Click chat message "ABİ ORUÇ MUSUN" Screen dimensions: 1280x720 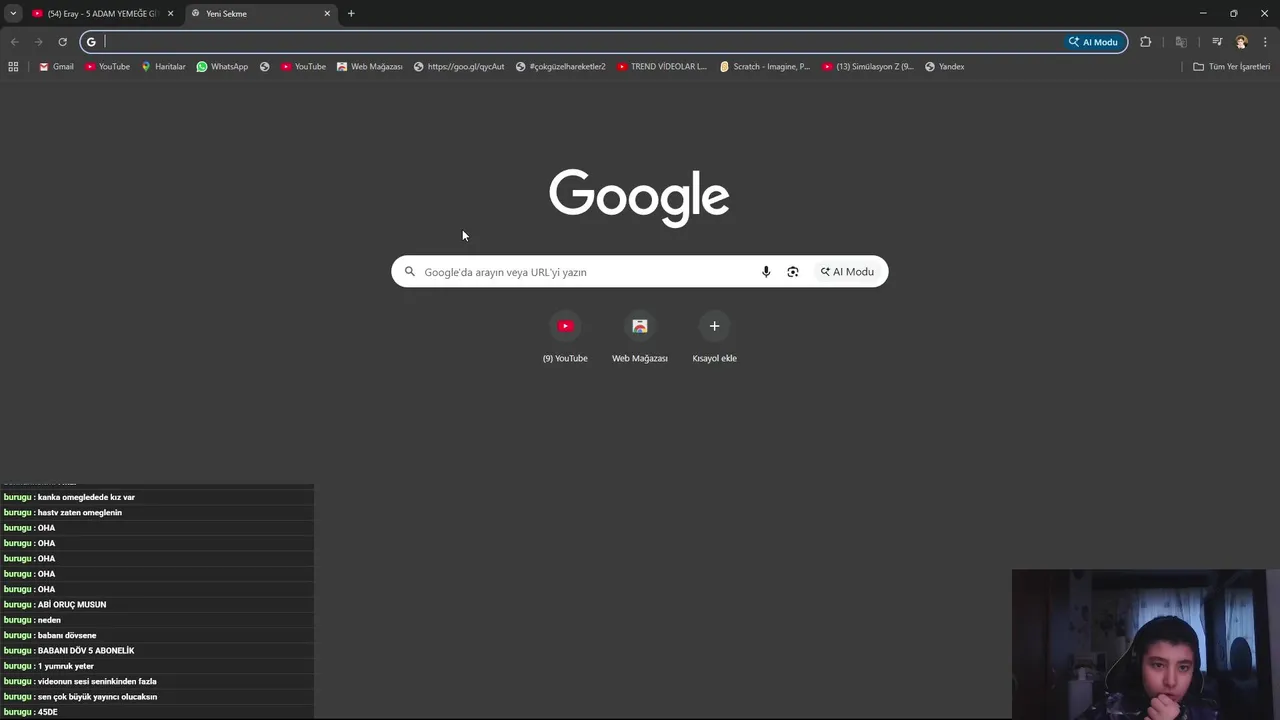pos(72,605)
